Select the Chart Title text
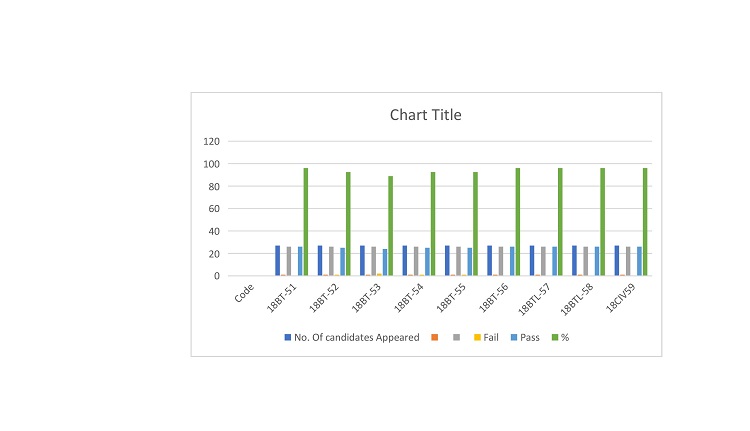The height and width of the screenshot is (431, 750). 425,115
